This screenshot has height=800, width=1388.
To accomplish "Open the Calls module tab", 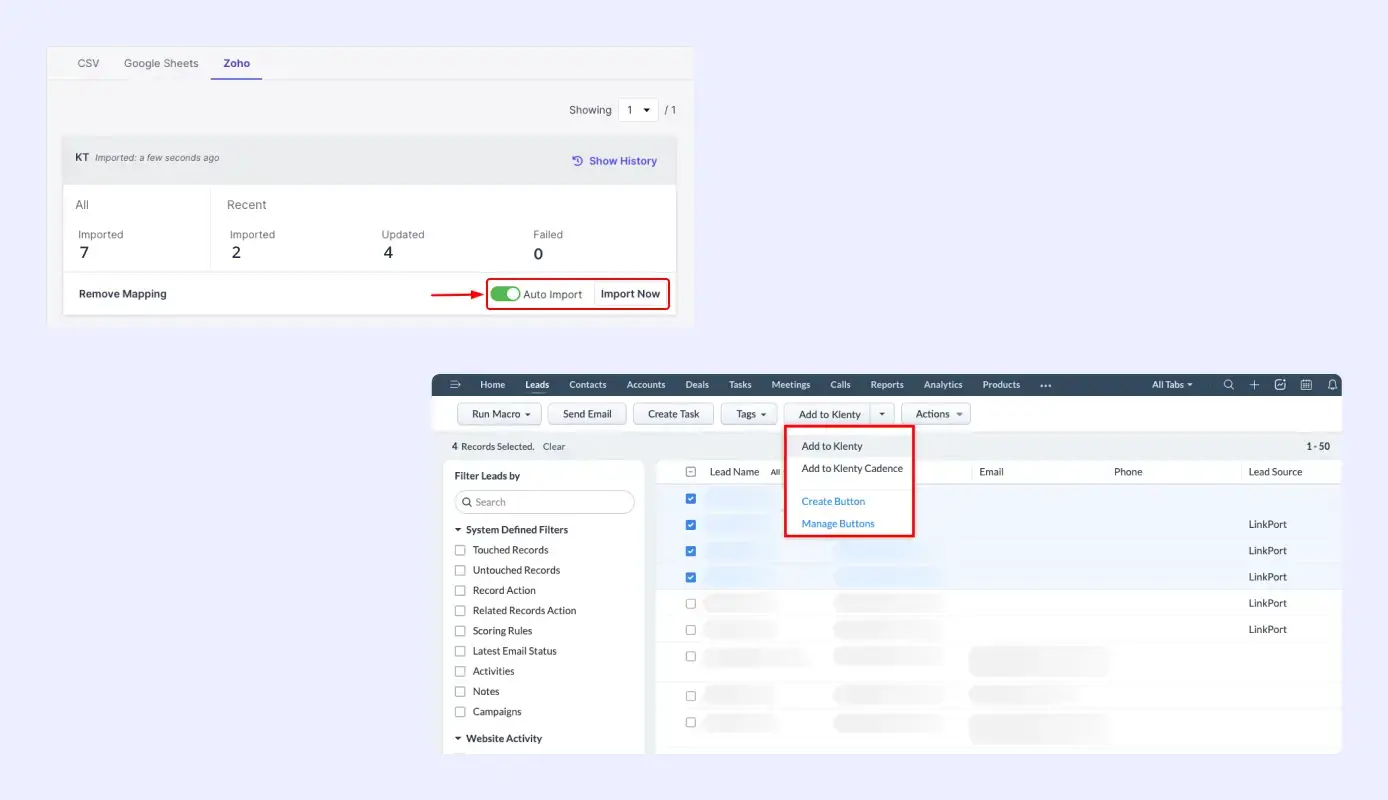I will click(840, 385).
